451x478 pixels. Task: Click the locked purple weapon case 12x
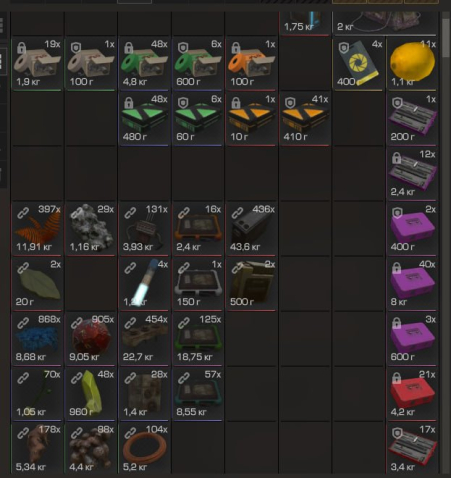click(x=412, y=174)
